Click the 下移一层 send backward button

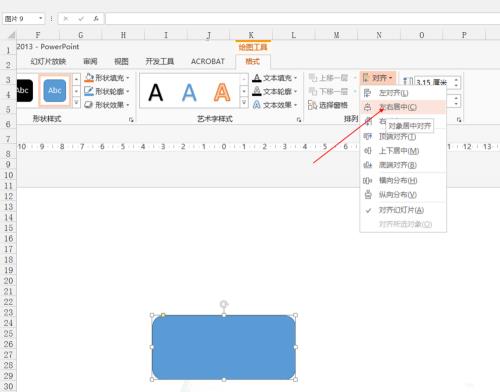point(328,91)
